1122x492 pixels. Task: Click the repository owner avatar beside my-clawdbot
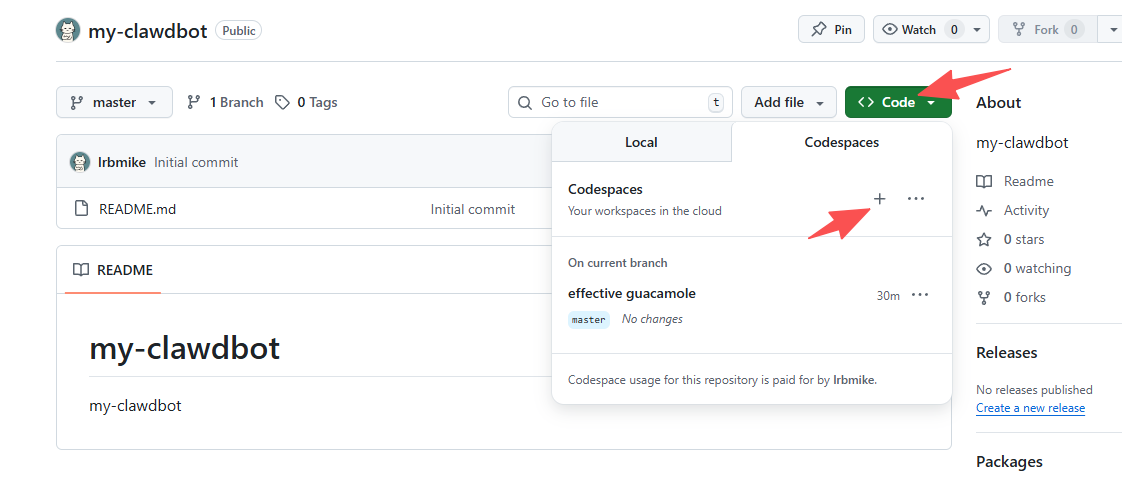pyautogui.click(x=68, y=30)
